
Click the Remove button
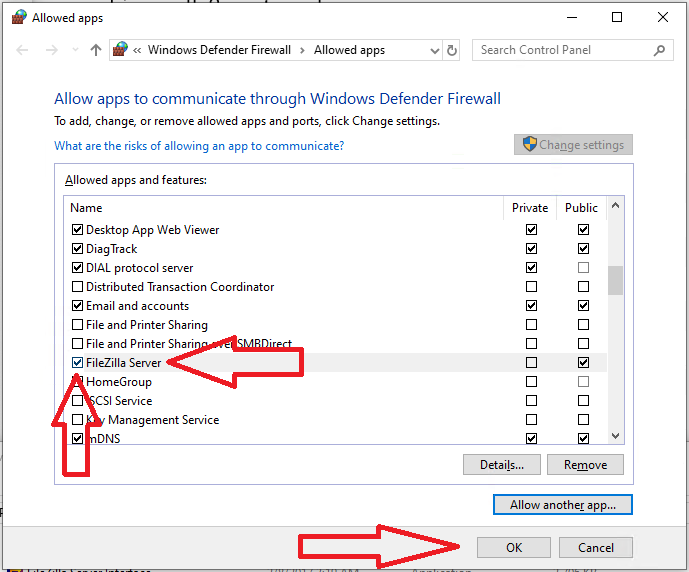click(585, 465)
